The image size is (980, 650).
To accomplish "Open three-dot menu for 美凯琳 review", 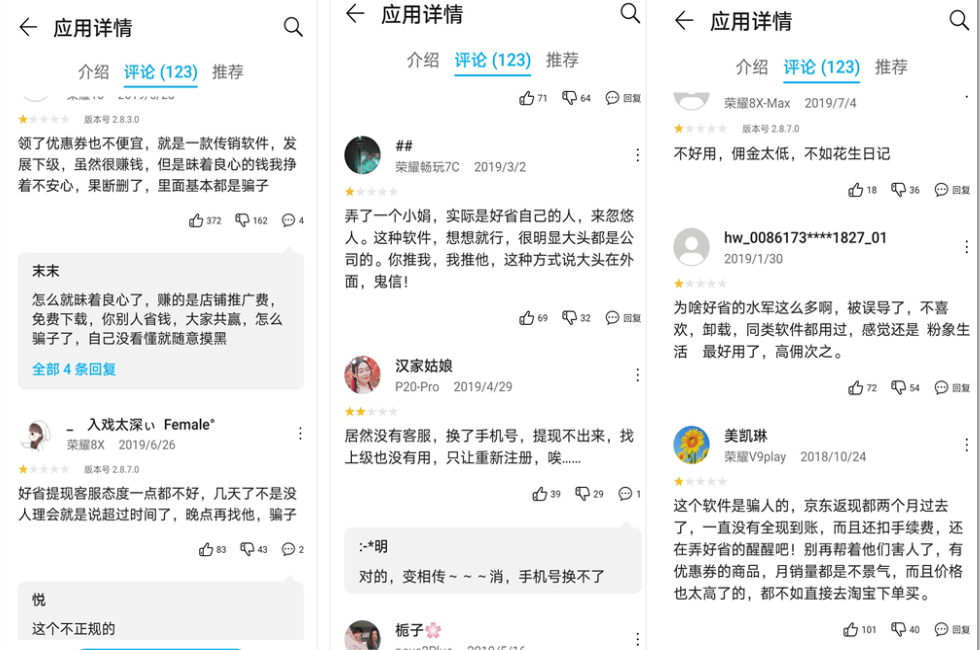I will [966, 445].
